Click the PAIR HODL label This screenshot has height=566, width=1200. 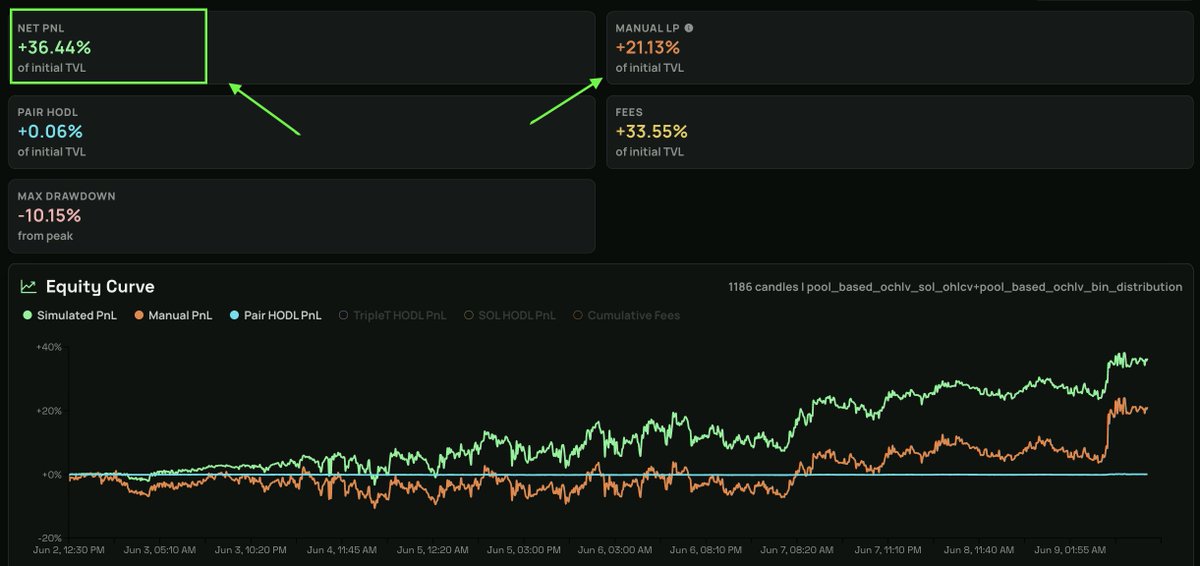coord(48,112)
